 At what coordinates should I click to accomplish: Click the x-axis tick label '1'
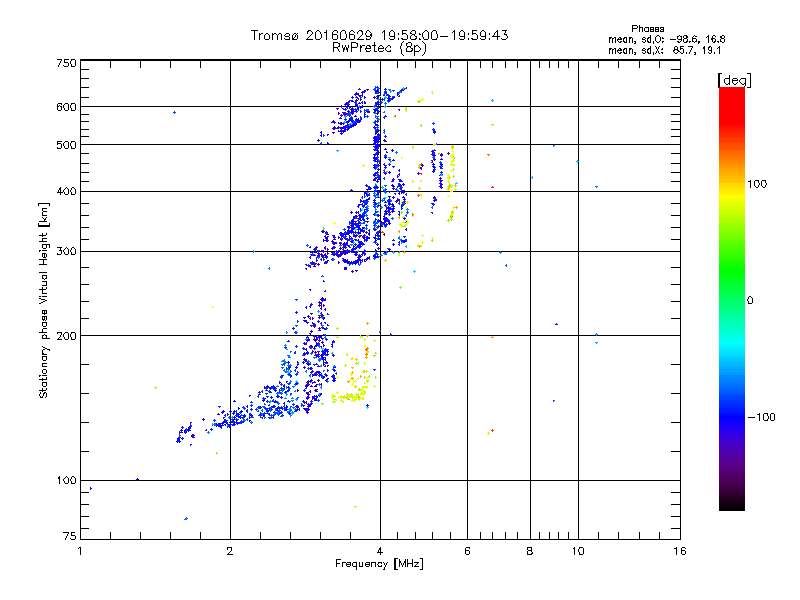click(x=80, y=551)
